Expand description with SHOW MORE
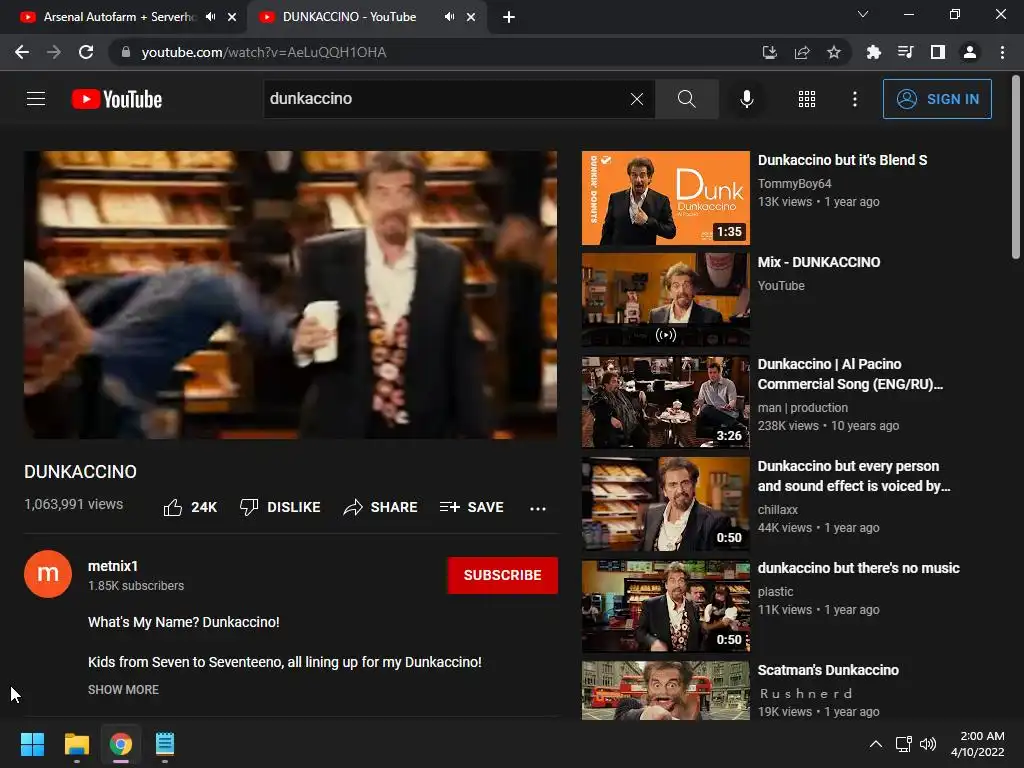 [x=123, y=690]
